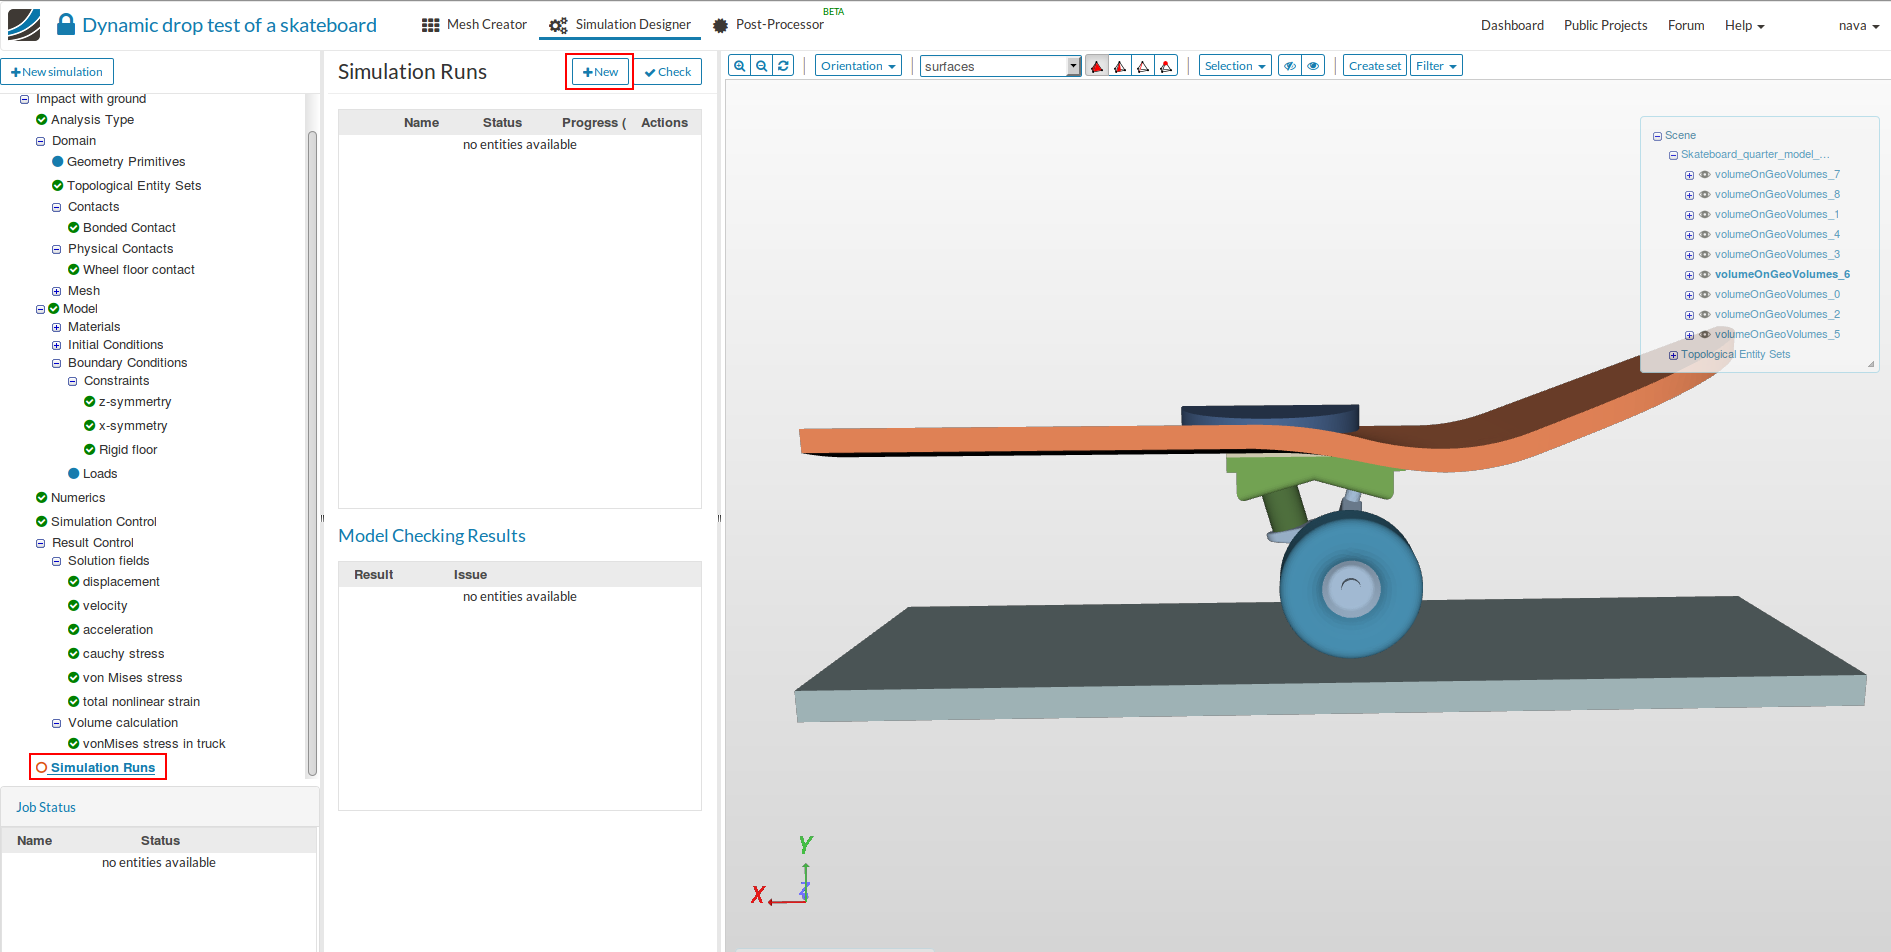This screenshot has width=1891, height=952.
Task: Select the z-symmertry constraint
Action: (x=135, y=402)
